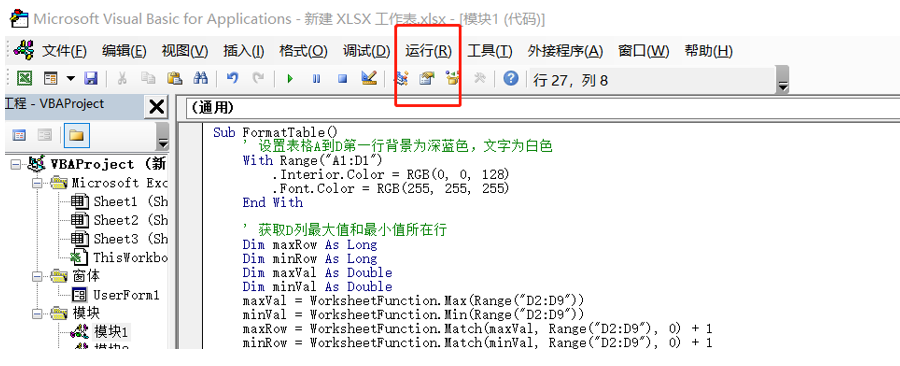
Task: Open the 工具(T) menu
Action: coord(490,51)
